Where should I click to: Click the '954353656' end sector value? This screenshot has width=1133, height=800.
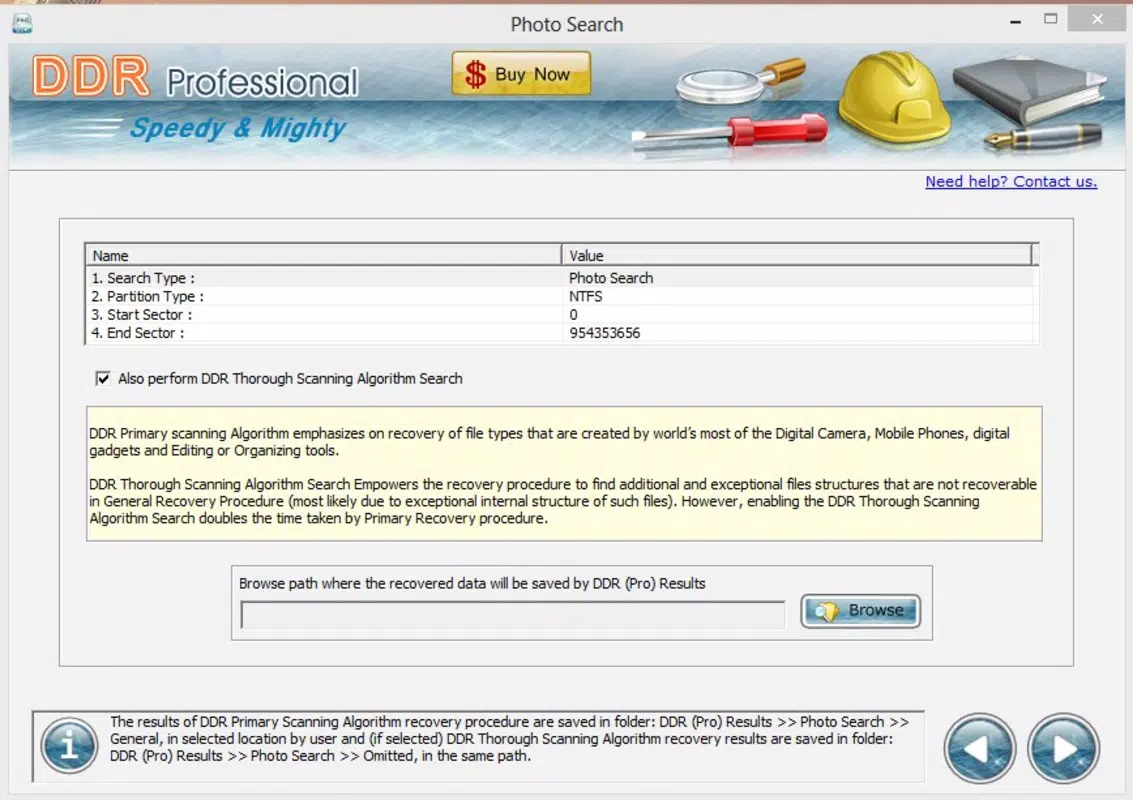[x=605, y=333]
